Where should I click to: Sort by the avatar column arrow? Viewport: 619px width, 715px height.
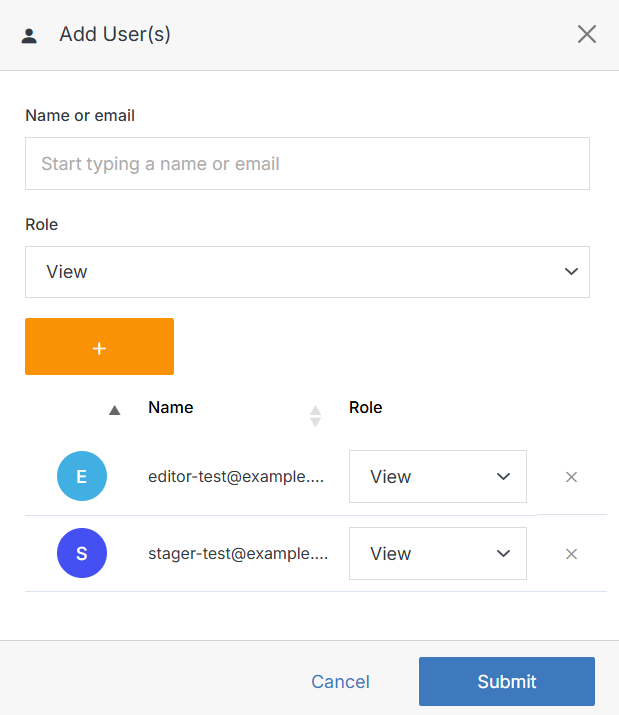114,410
